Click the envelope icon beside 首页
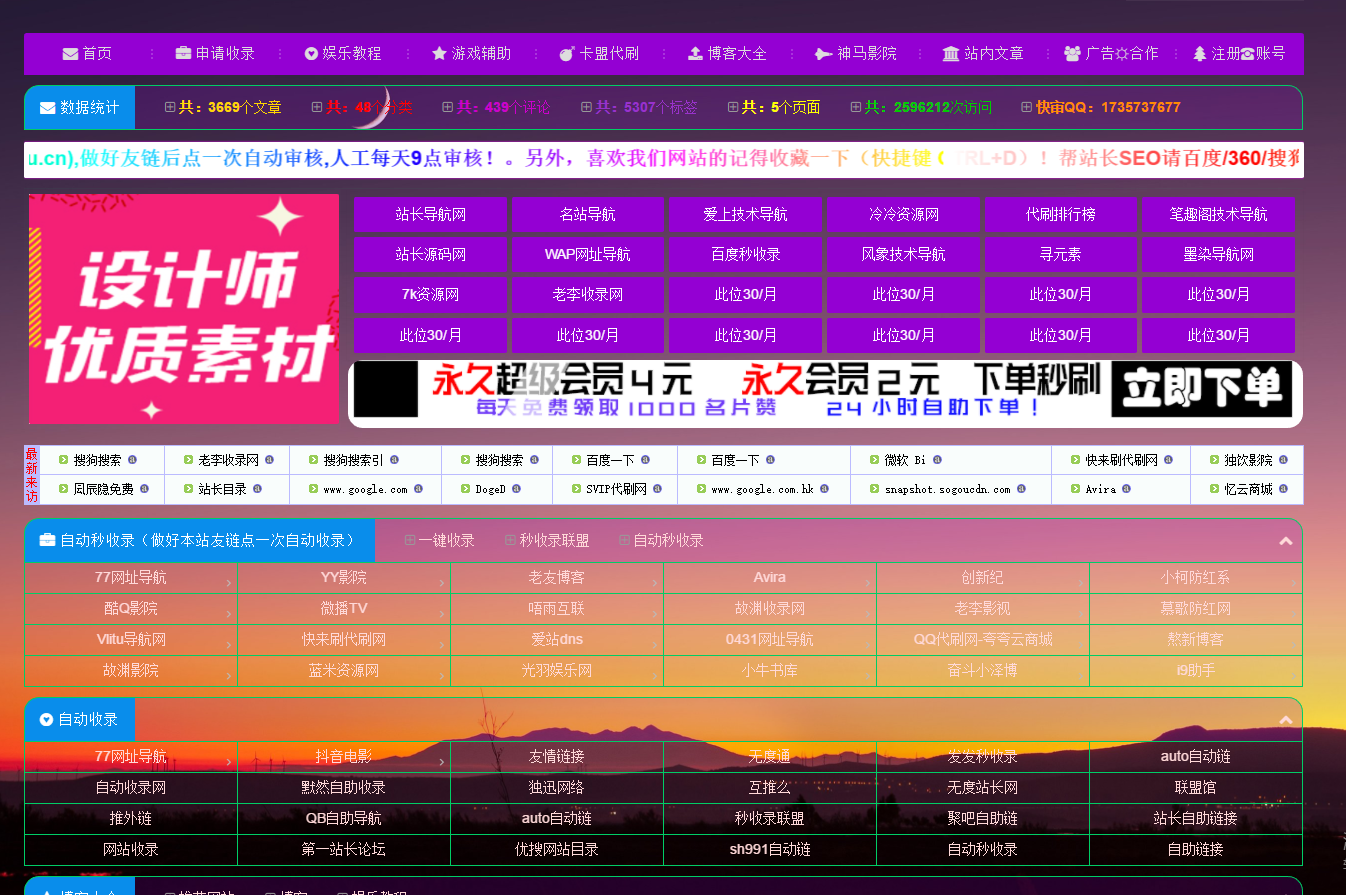1346x895 pixels. pyautogui.click(x=68, y=55)
